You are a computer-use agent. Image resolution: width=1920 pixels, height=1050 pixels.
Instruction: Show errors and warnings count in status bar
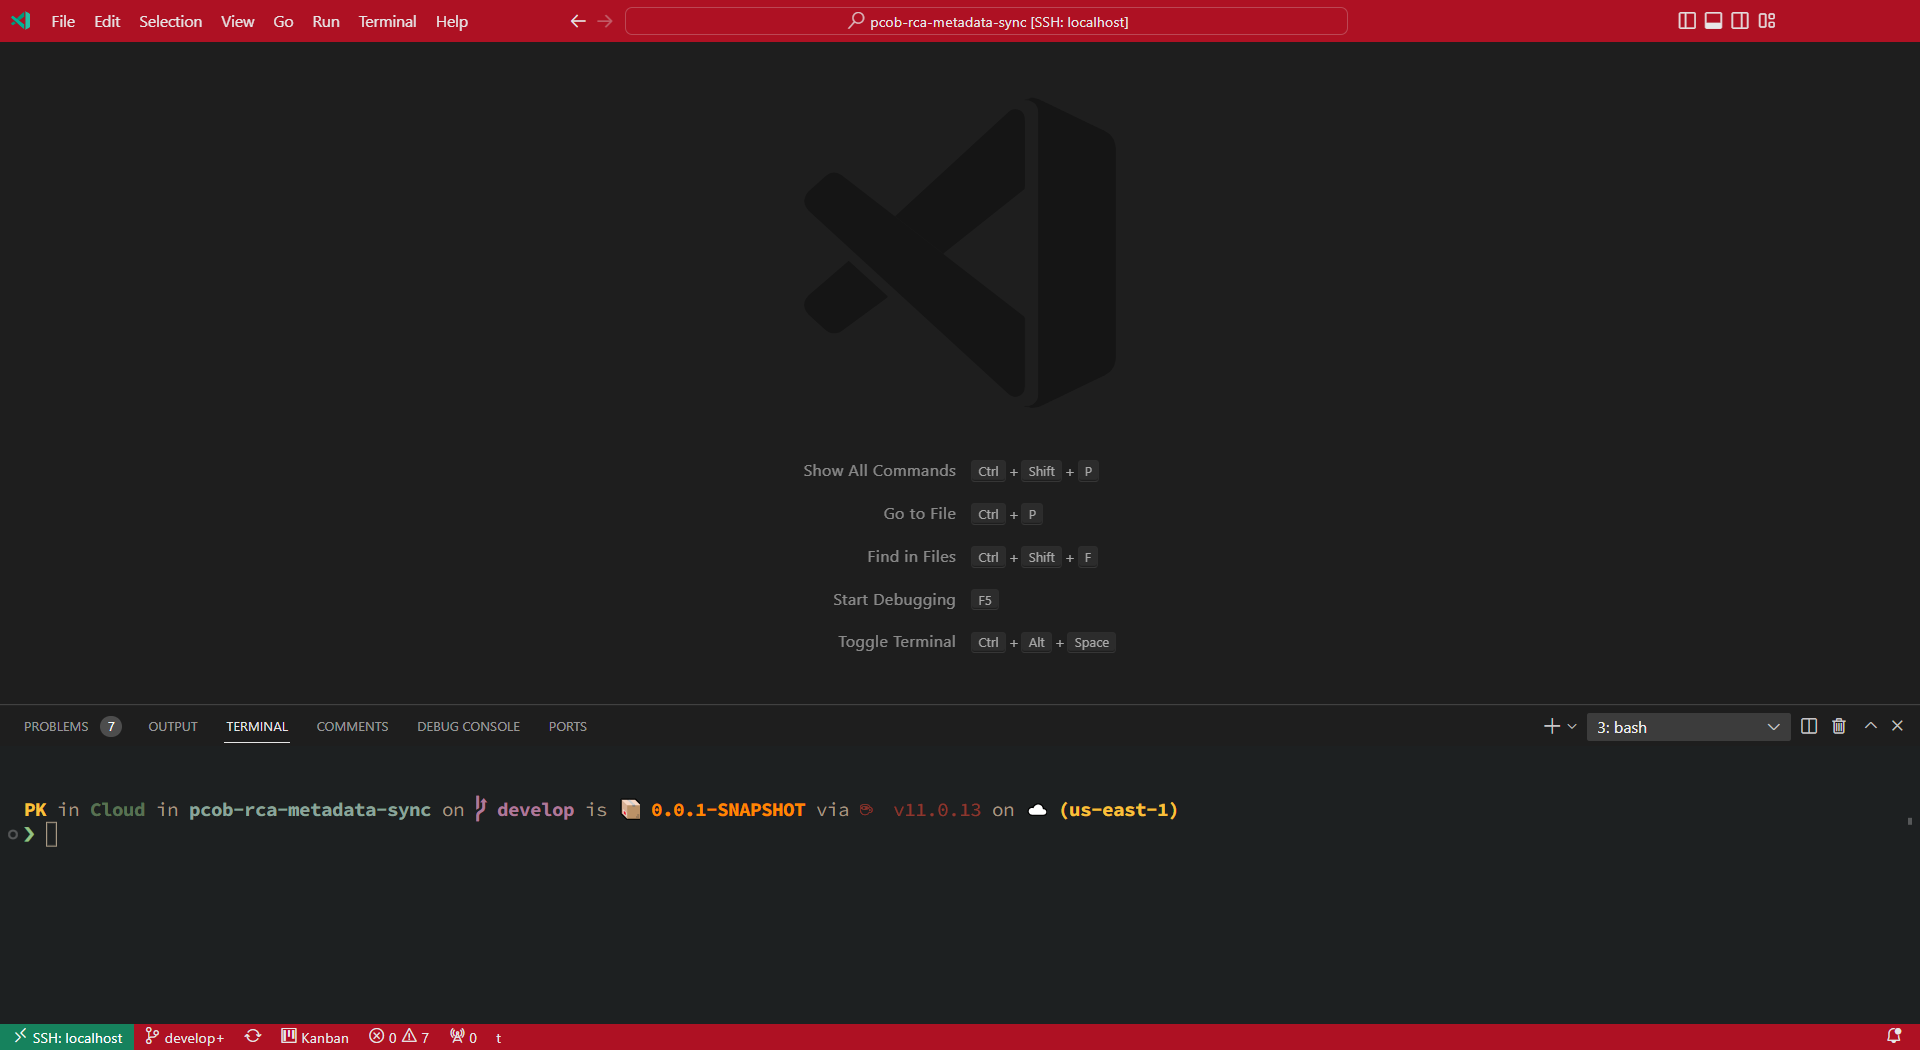[x=399, y=1037]
